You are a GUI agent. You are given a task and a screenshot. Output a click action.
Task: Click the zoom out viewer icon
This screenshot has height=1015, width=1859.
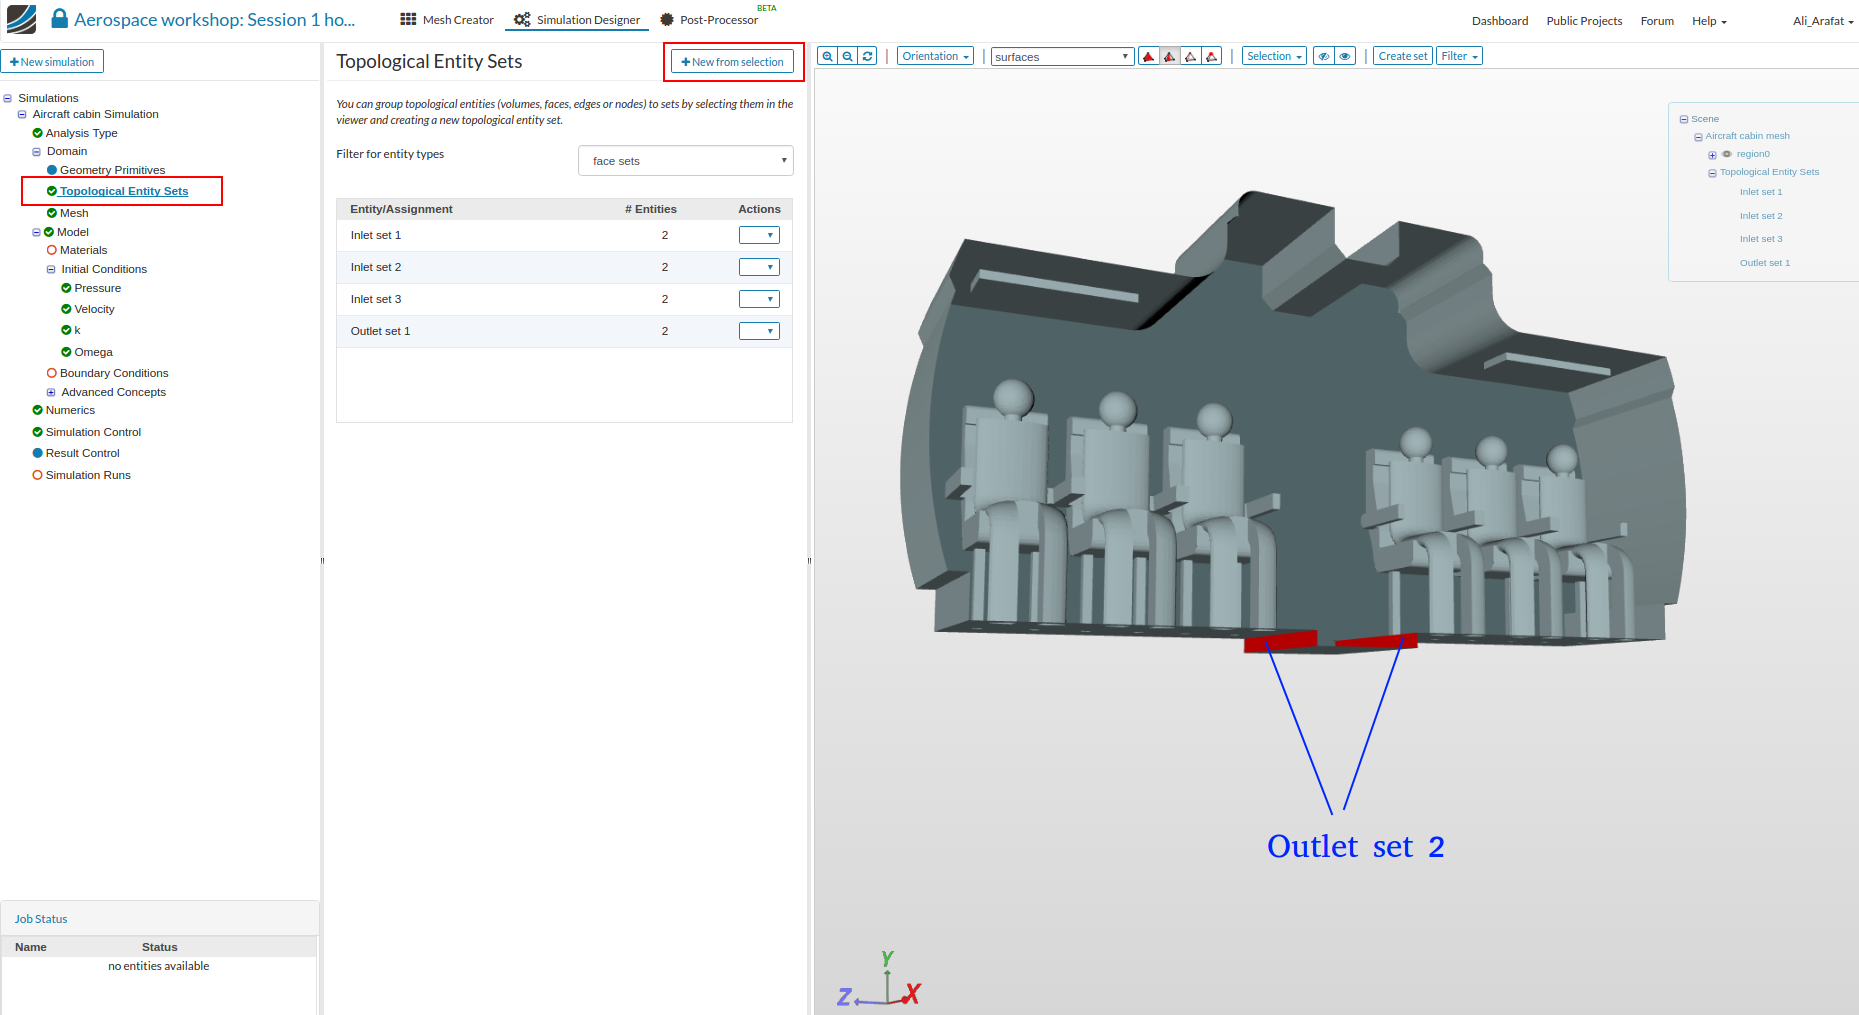847,57
